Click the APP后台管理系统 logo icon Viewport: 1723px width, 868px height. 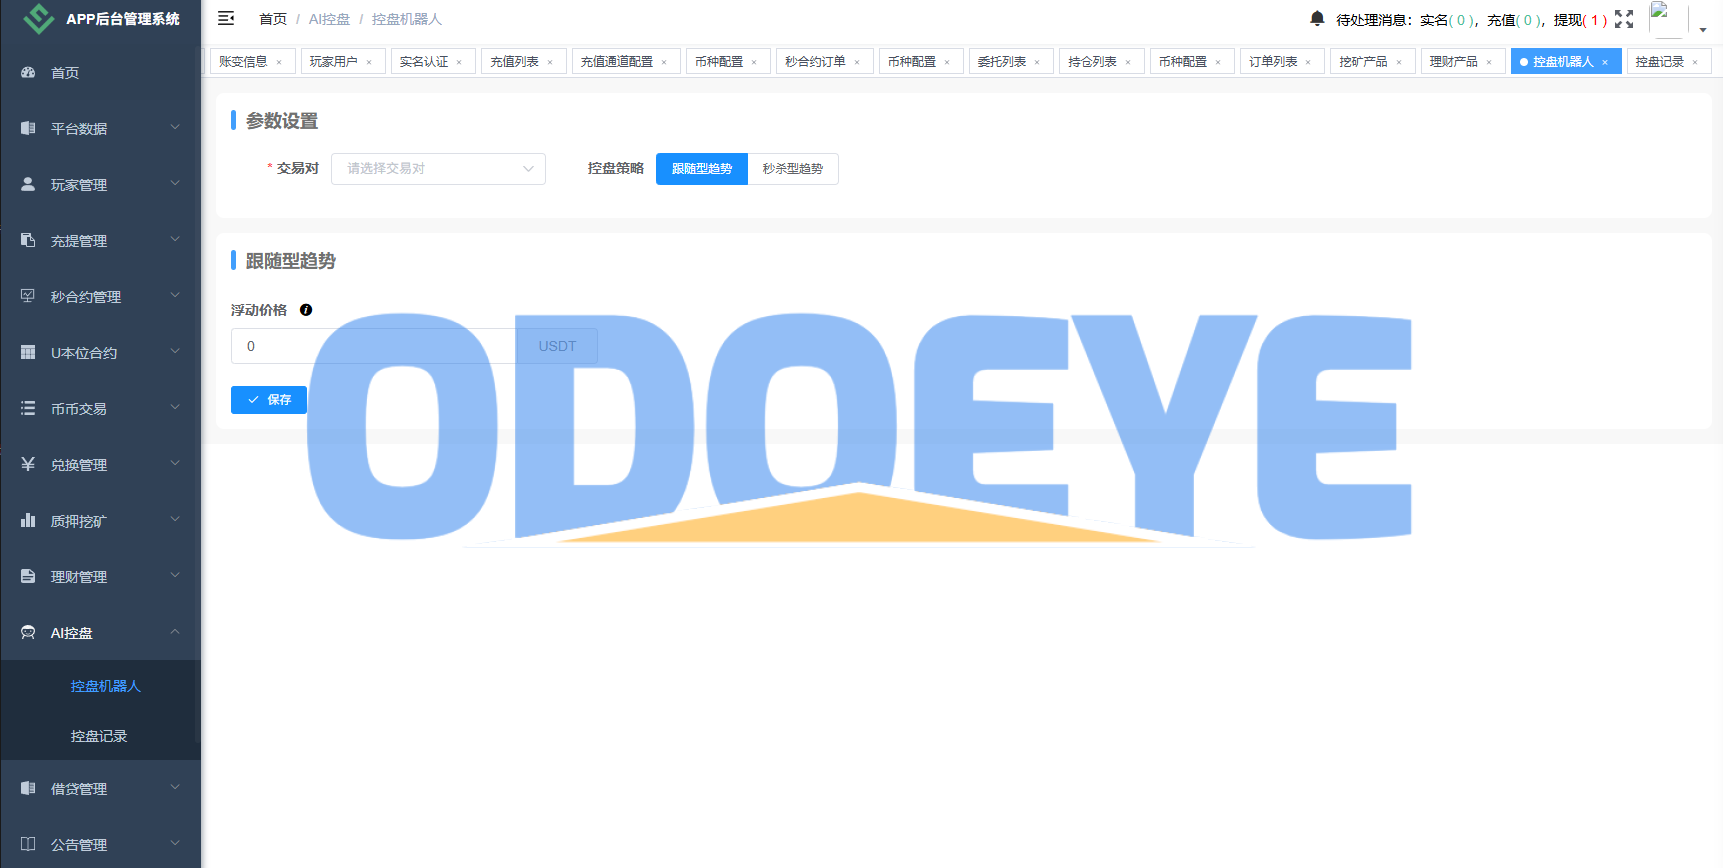38,18
